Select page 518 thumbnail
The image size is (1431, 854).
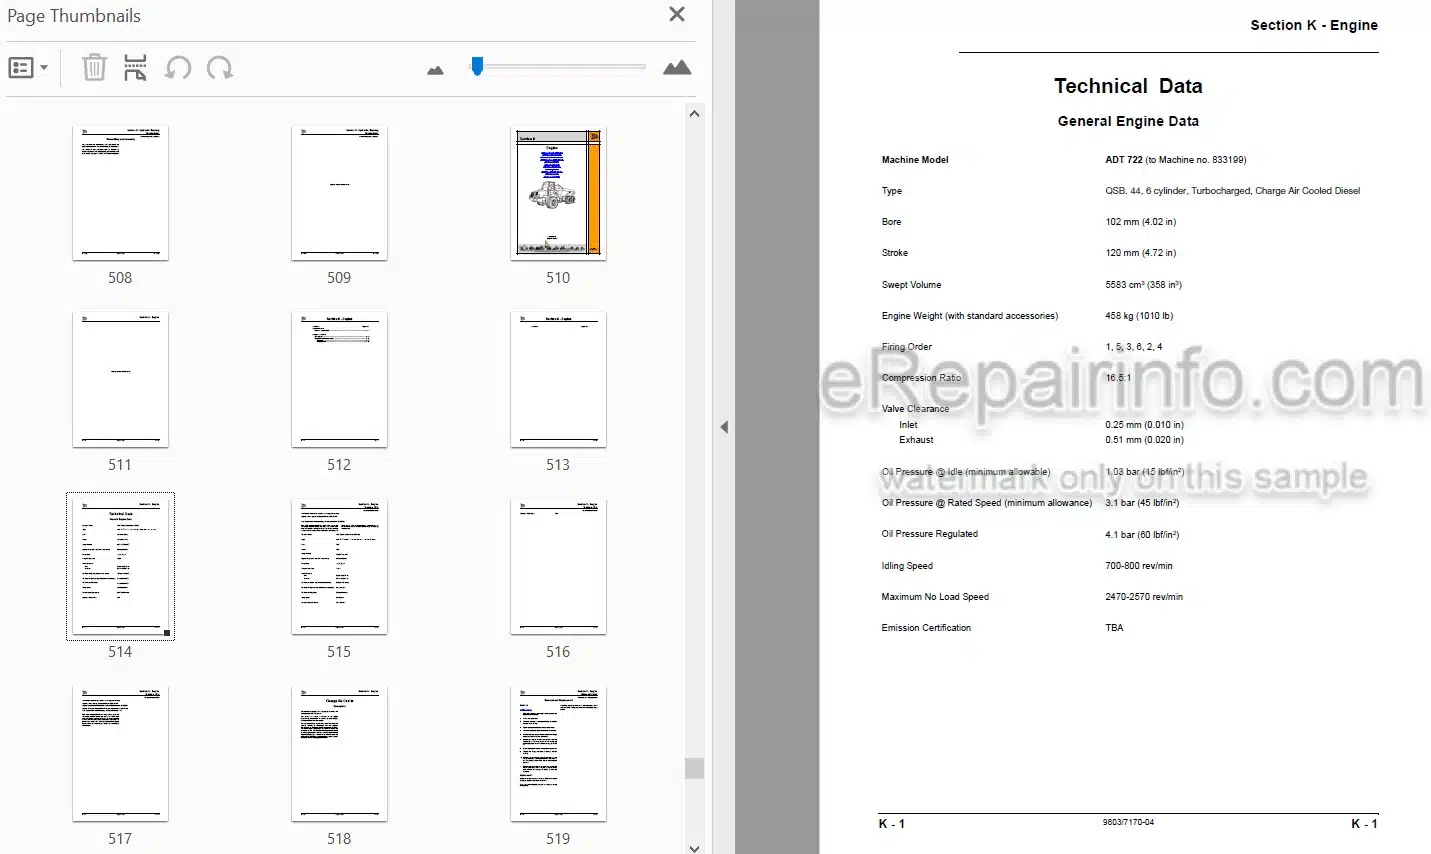tap(339, 754)
